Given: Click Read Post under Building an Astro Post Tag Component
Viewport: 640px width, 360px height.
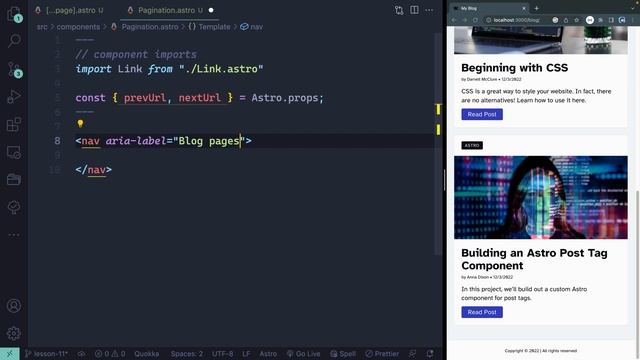Looking at the screenshot, I should [482, 312].
